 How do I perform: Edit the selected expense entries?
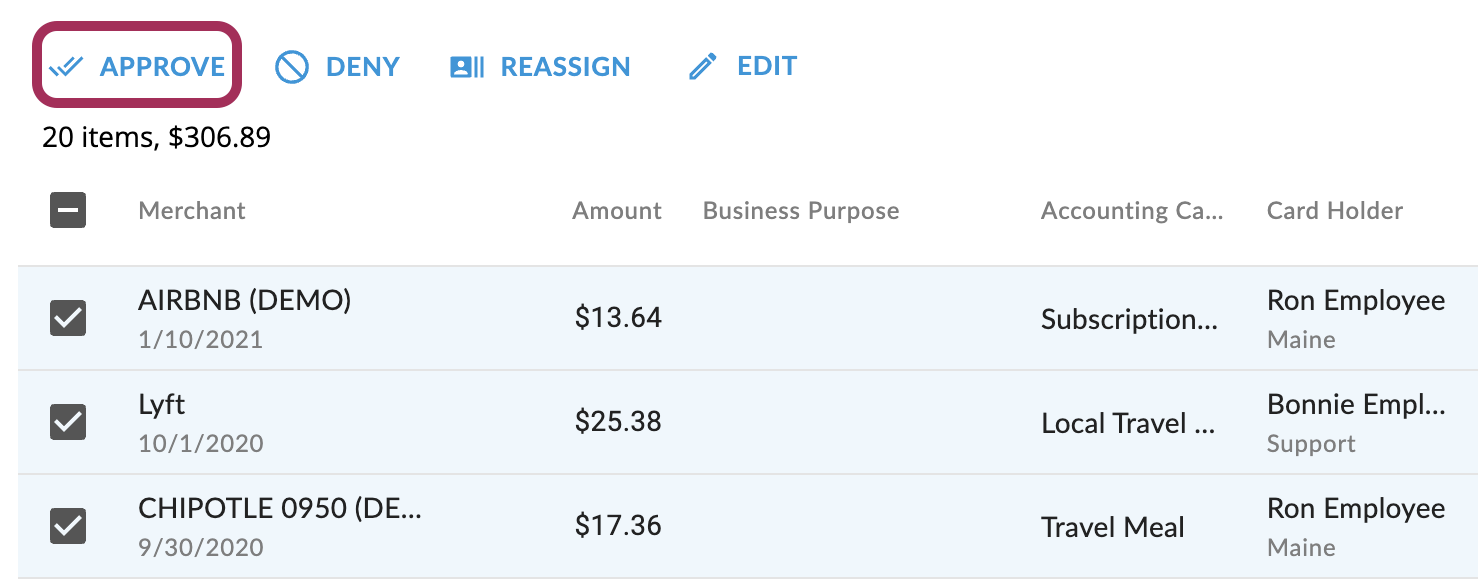767,66
